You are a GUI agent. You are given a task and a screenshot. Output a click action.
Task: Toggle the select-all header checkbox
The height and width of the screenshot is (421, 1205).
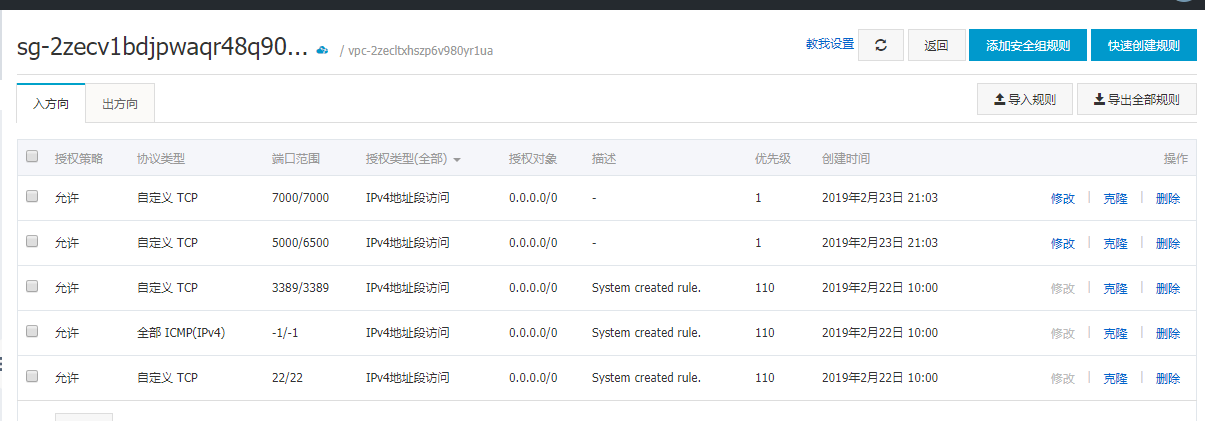pos(32,157)
